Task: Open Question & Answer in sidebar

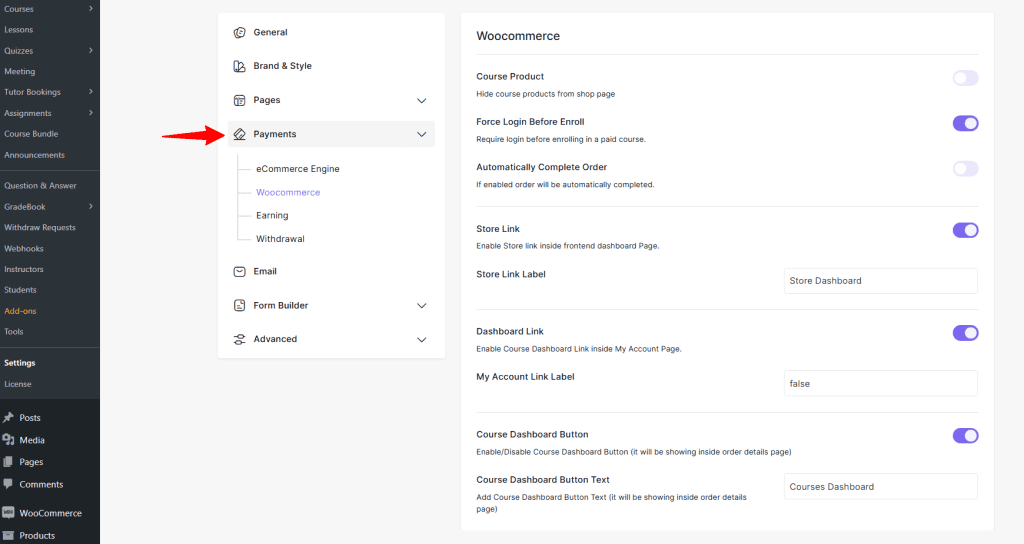Action: tap(40, 185)
